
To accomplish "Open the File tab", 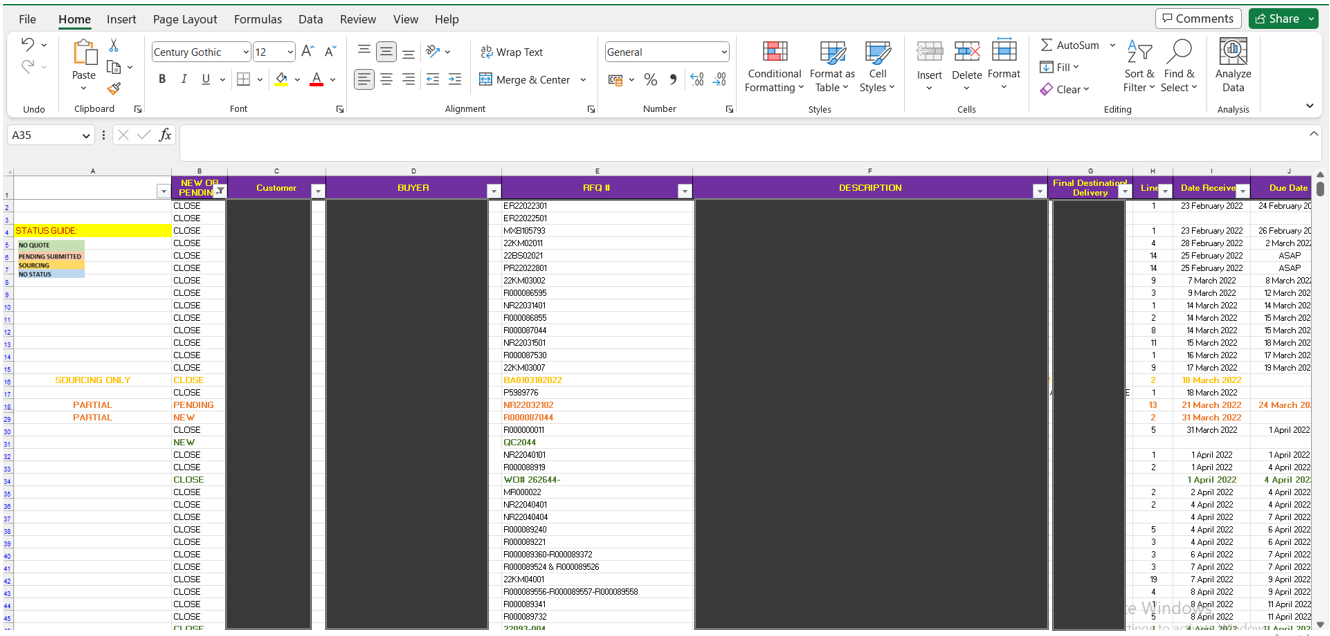I will click(27, 19).
